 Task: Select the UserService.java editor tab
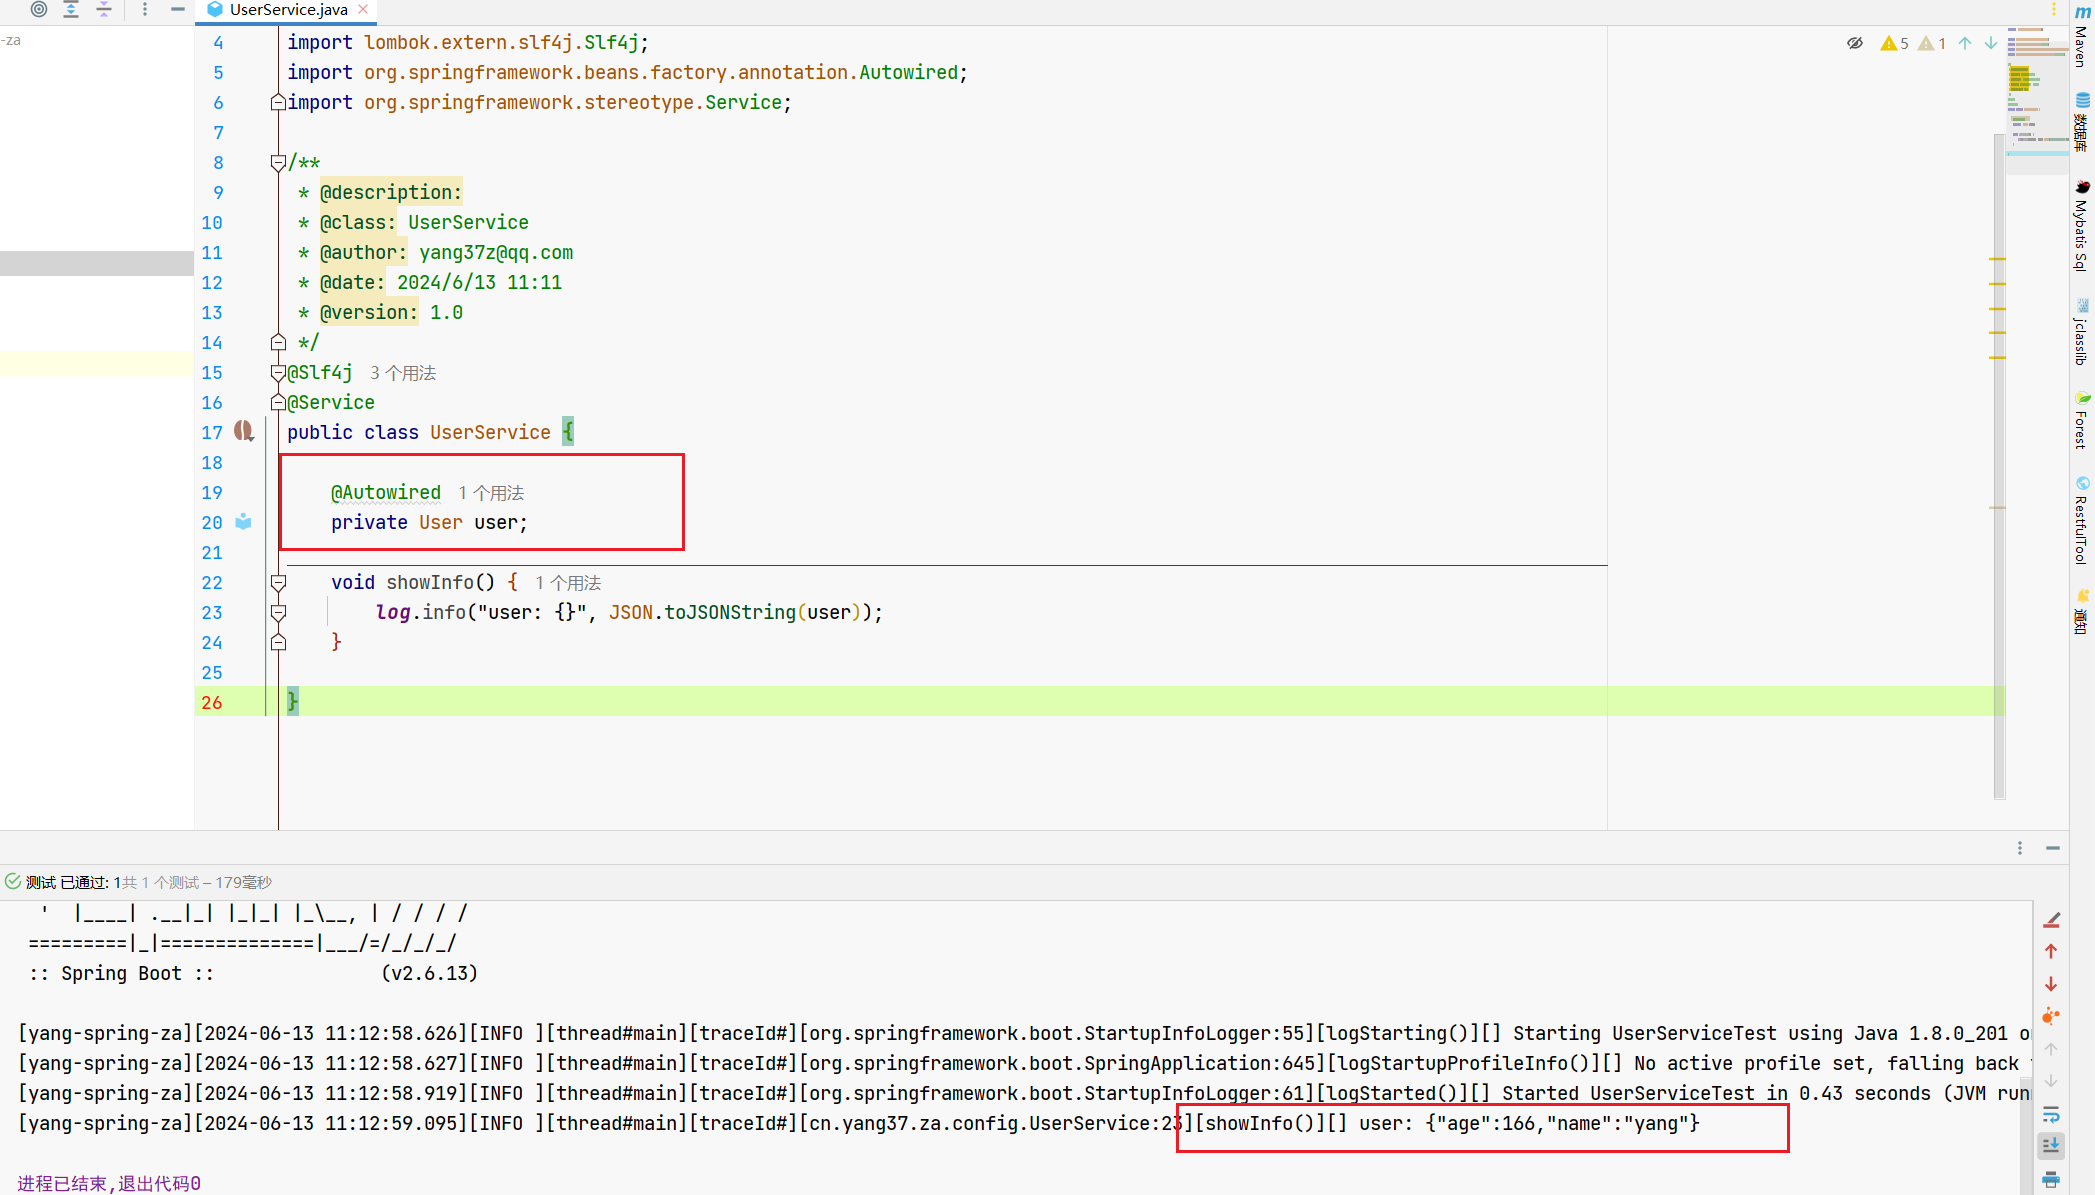point(288,10)
